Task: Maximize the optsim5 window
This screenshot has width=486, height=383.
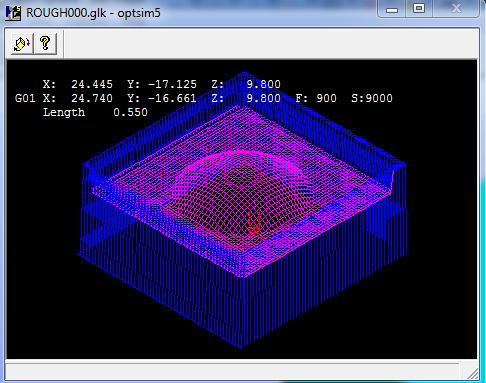Action: click(419, 9)
